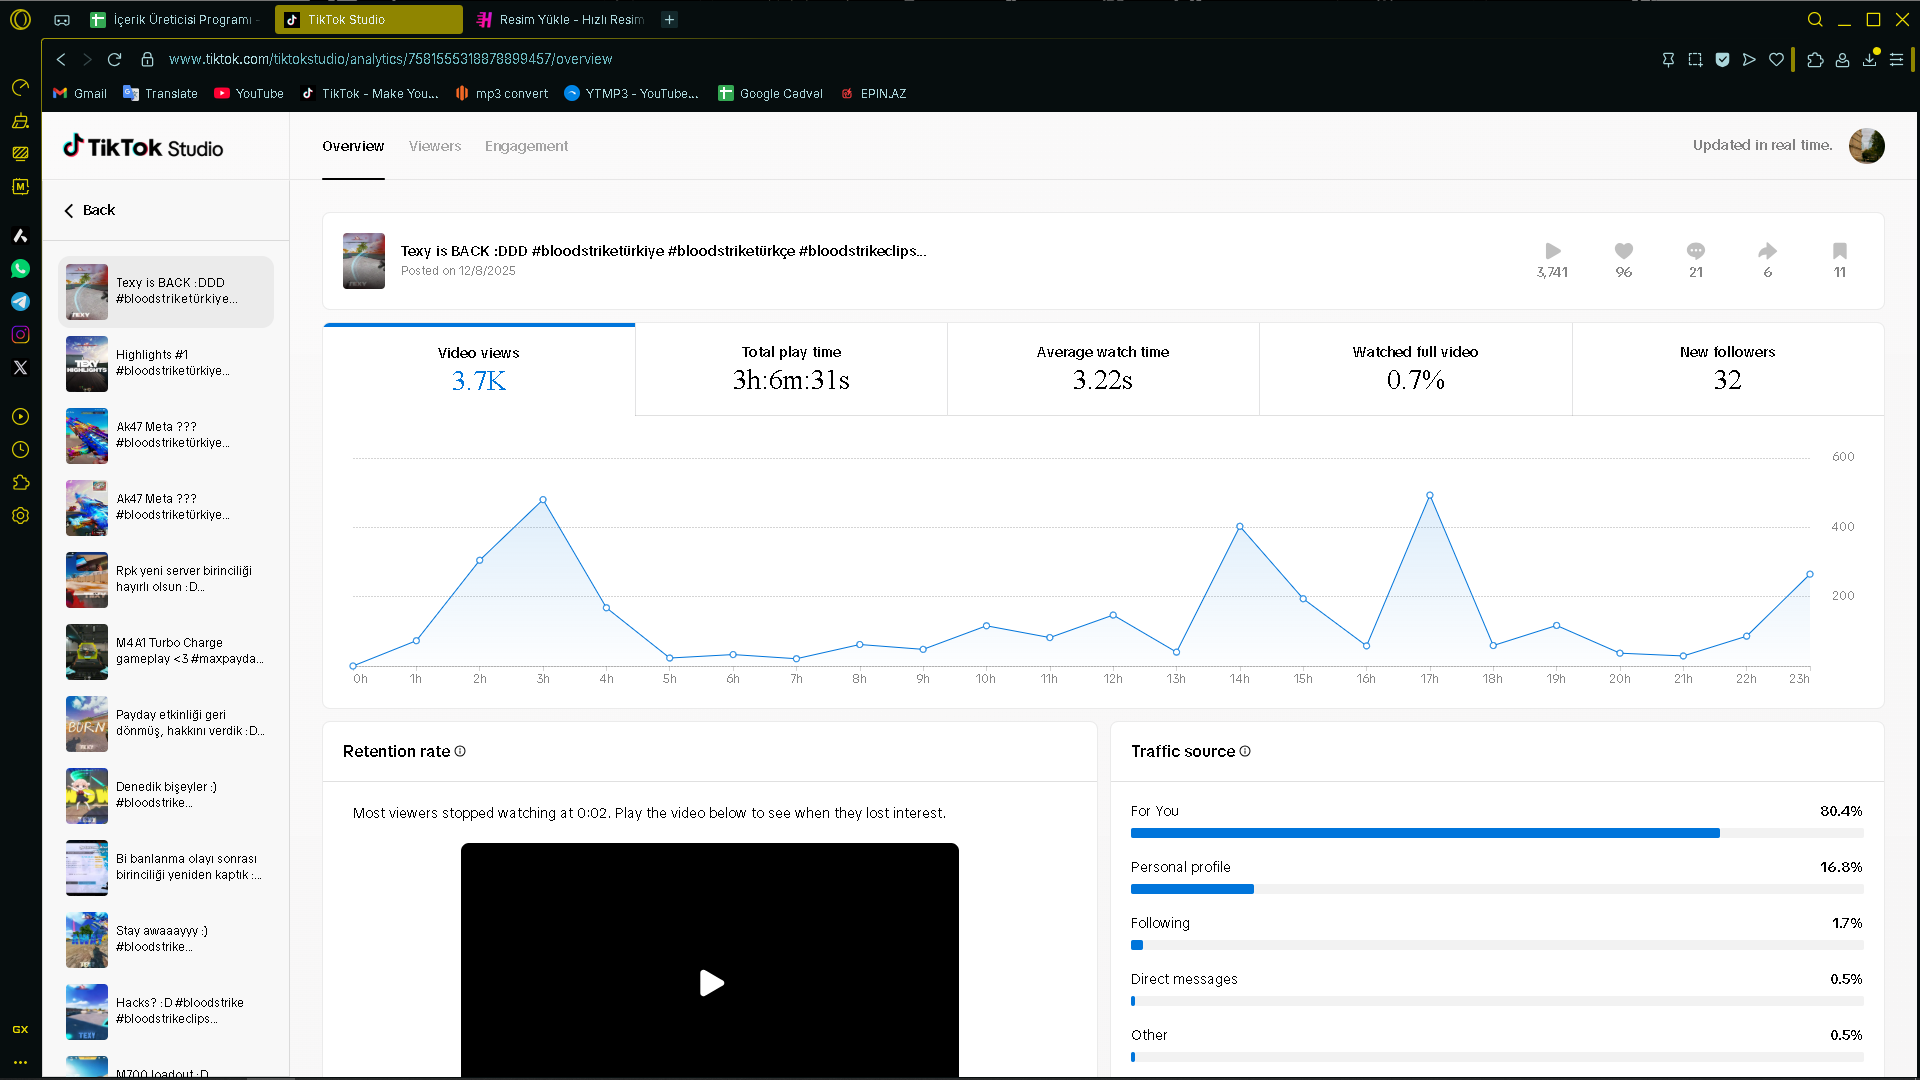The image size is (1920, 1080).
Task: Click the address bar URL
Action: (x=390, y=59)
